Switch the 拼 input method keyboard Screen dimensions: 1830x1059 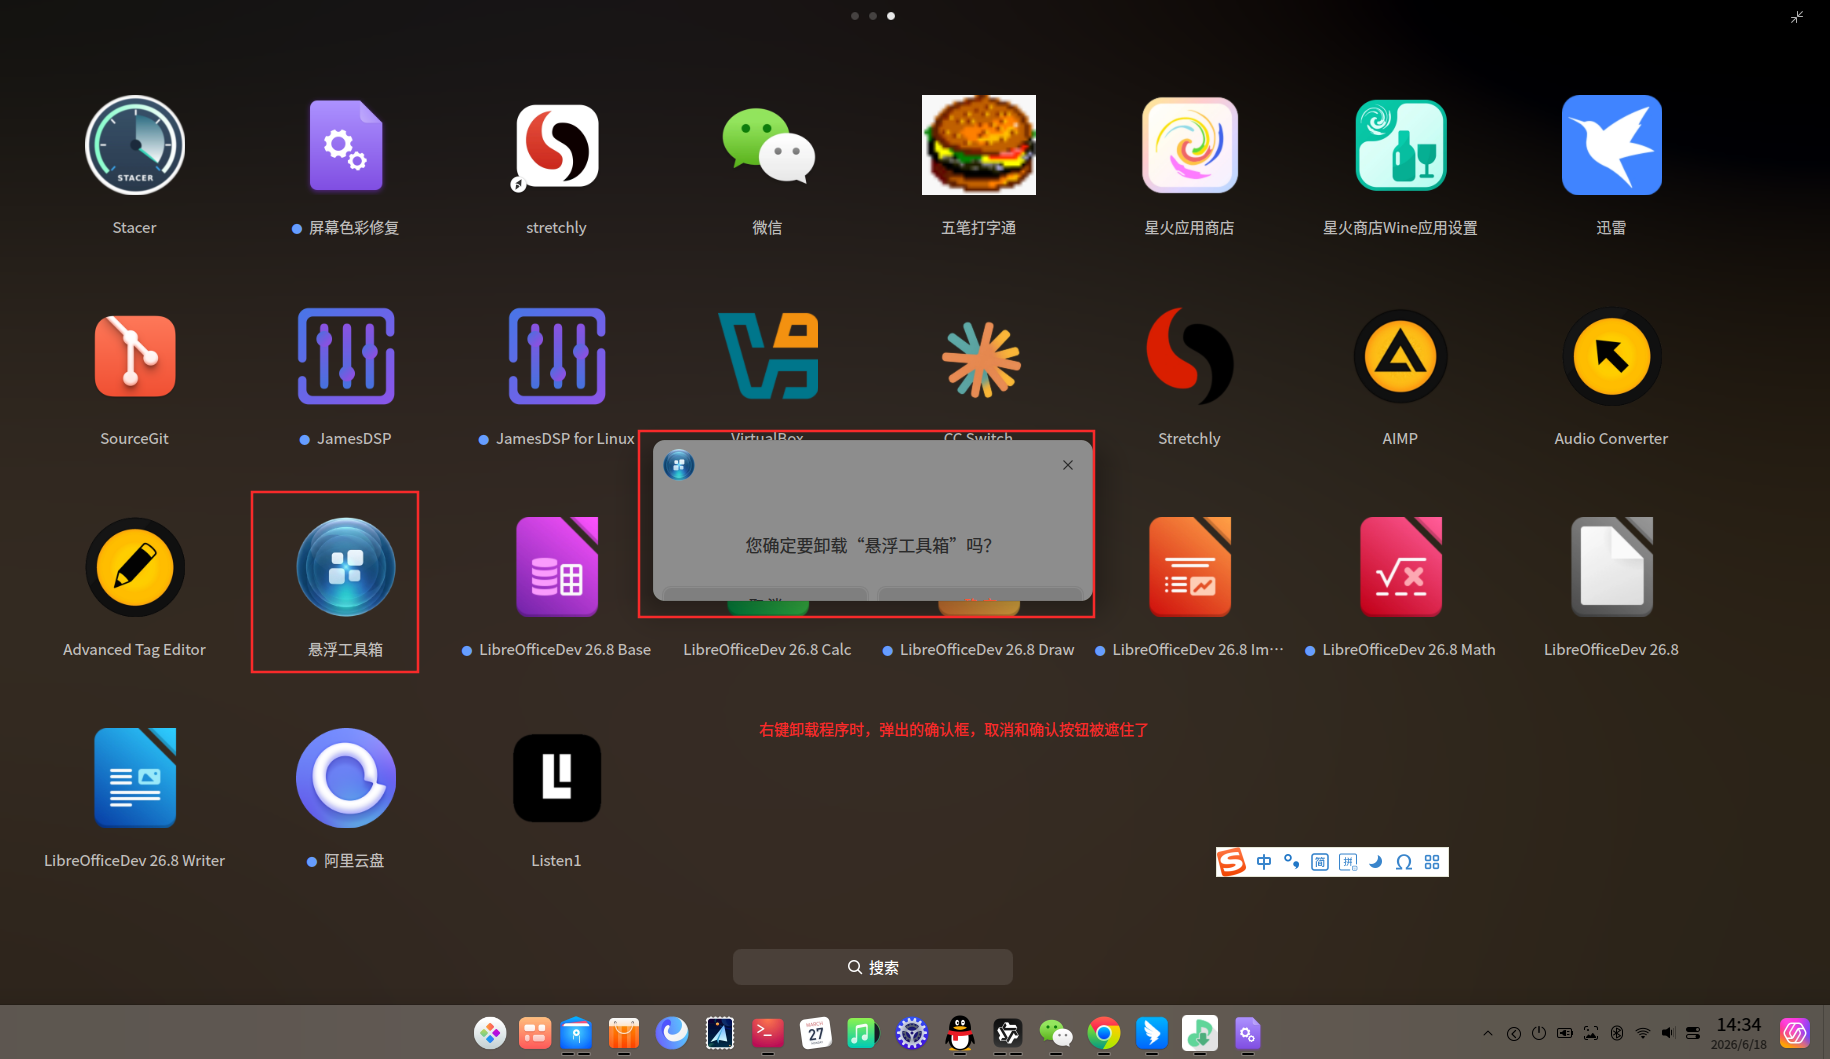click(1348, 862)
